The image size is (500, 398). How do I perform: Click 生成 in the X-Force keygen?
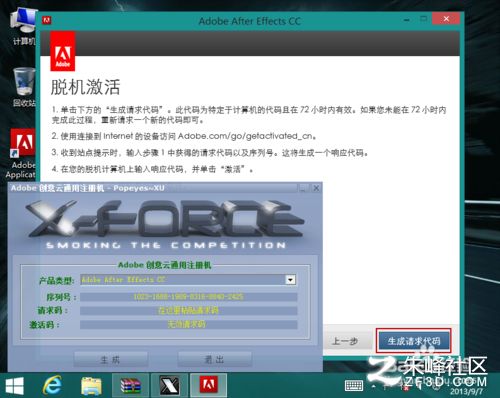(x=110, y=359)
